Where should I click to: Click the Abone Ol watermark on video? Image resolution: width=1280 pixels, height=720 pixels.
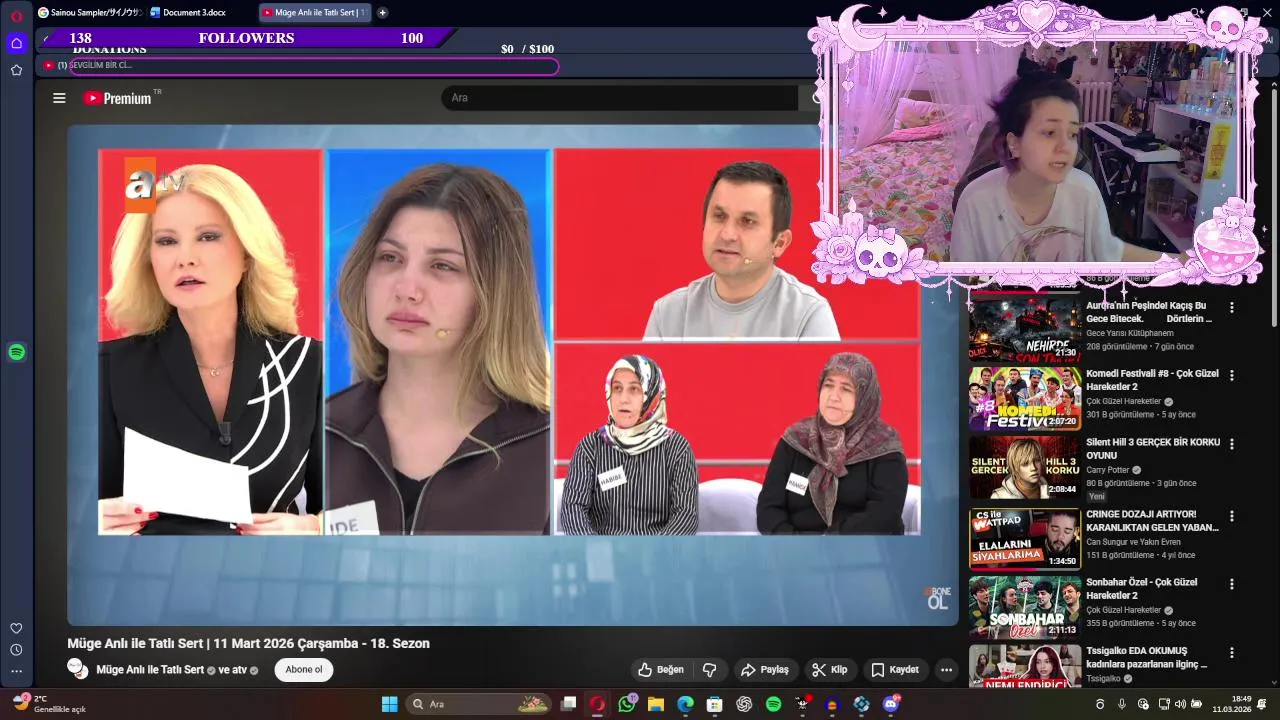pyautogui.click(x=936, y=598)
